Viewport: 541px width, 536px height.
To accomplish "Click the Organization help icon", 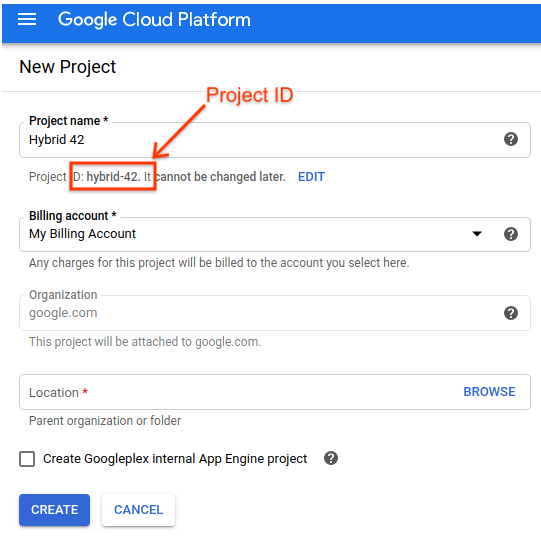I will pos(511,313).
